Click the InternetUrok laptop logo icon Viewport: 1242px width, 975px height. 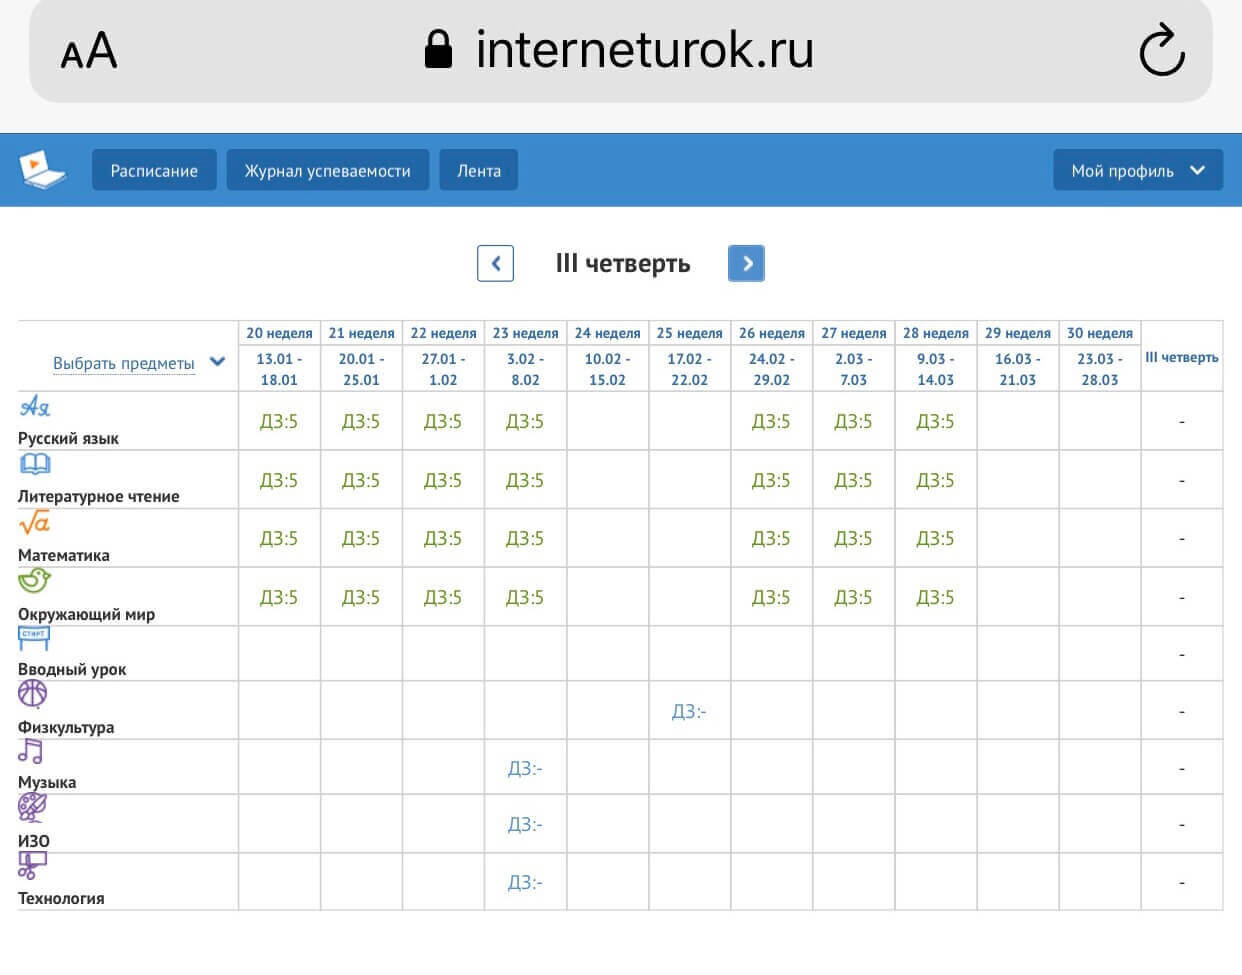coord(42,169)
